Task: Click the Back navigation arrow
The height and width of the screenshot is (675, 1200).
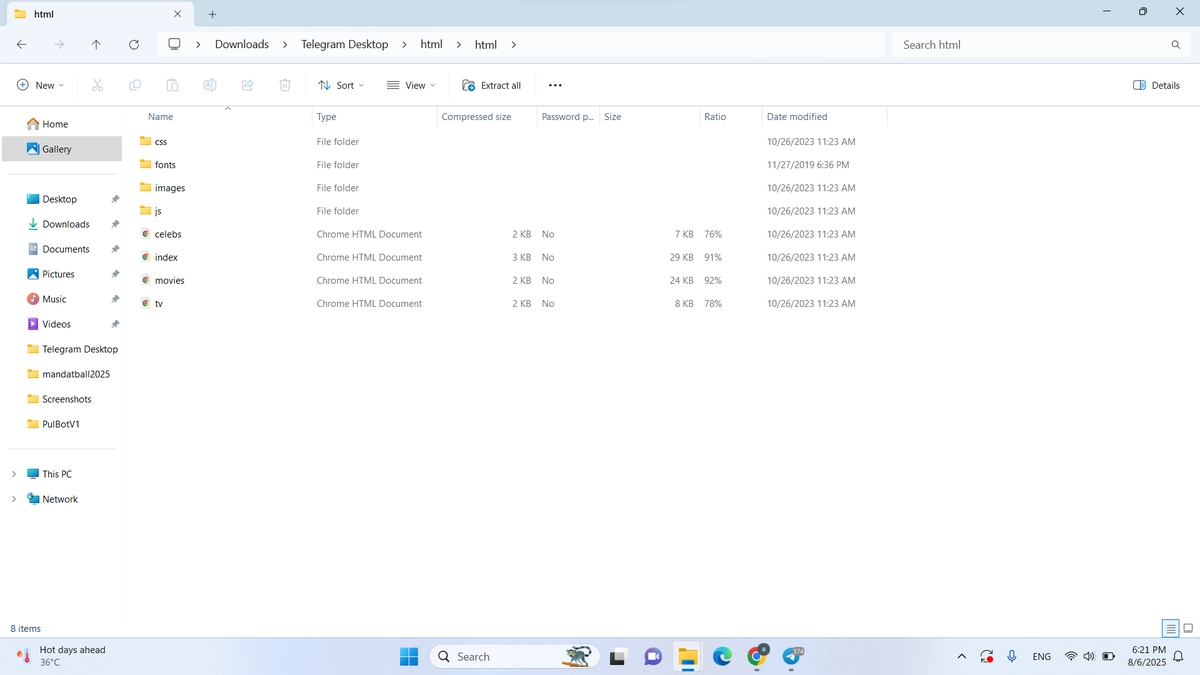Action: [22, 45]
